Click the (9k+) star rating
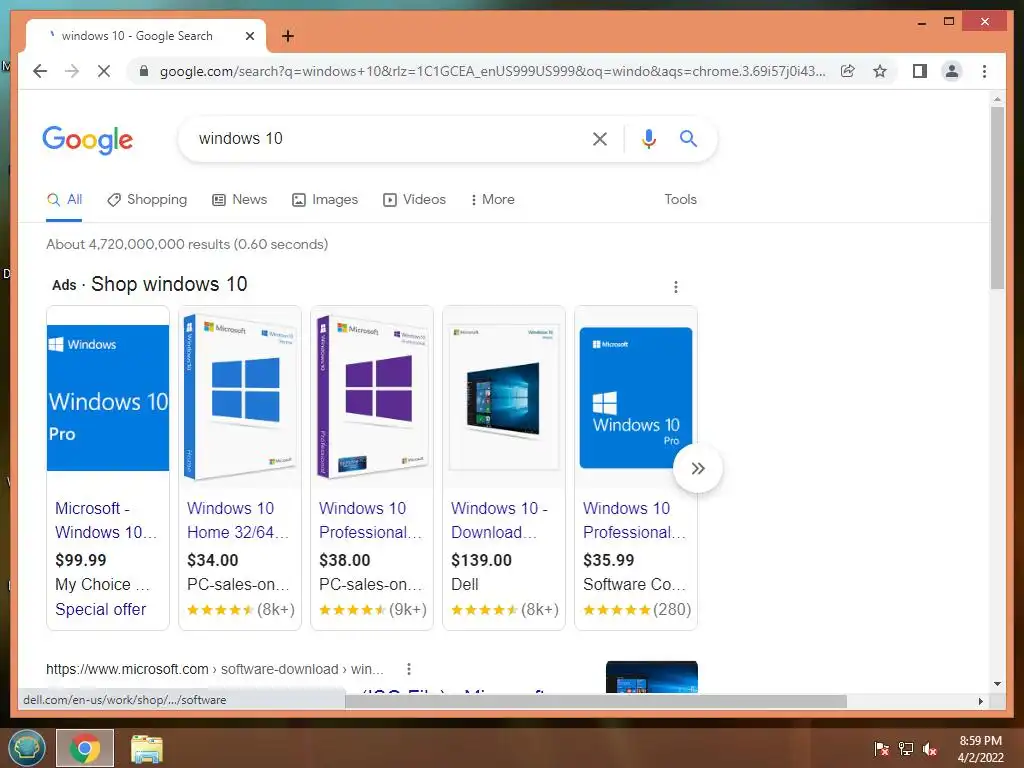Viewport: 1024px width, 768px height. click(372, 609)
